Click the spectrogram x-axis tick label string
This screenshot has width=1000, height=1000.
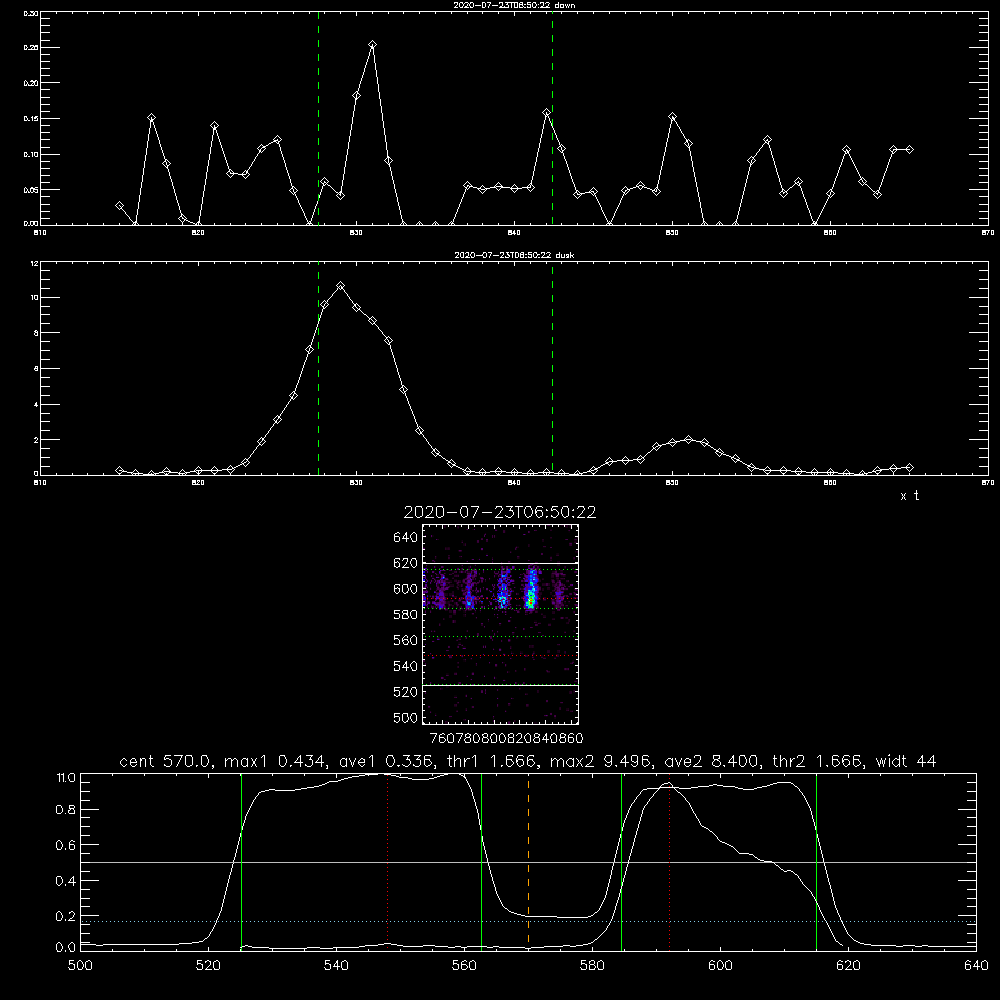pyautogui.click(x=506, y=738)
